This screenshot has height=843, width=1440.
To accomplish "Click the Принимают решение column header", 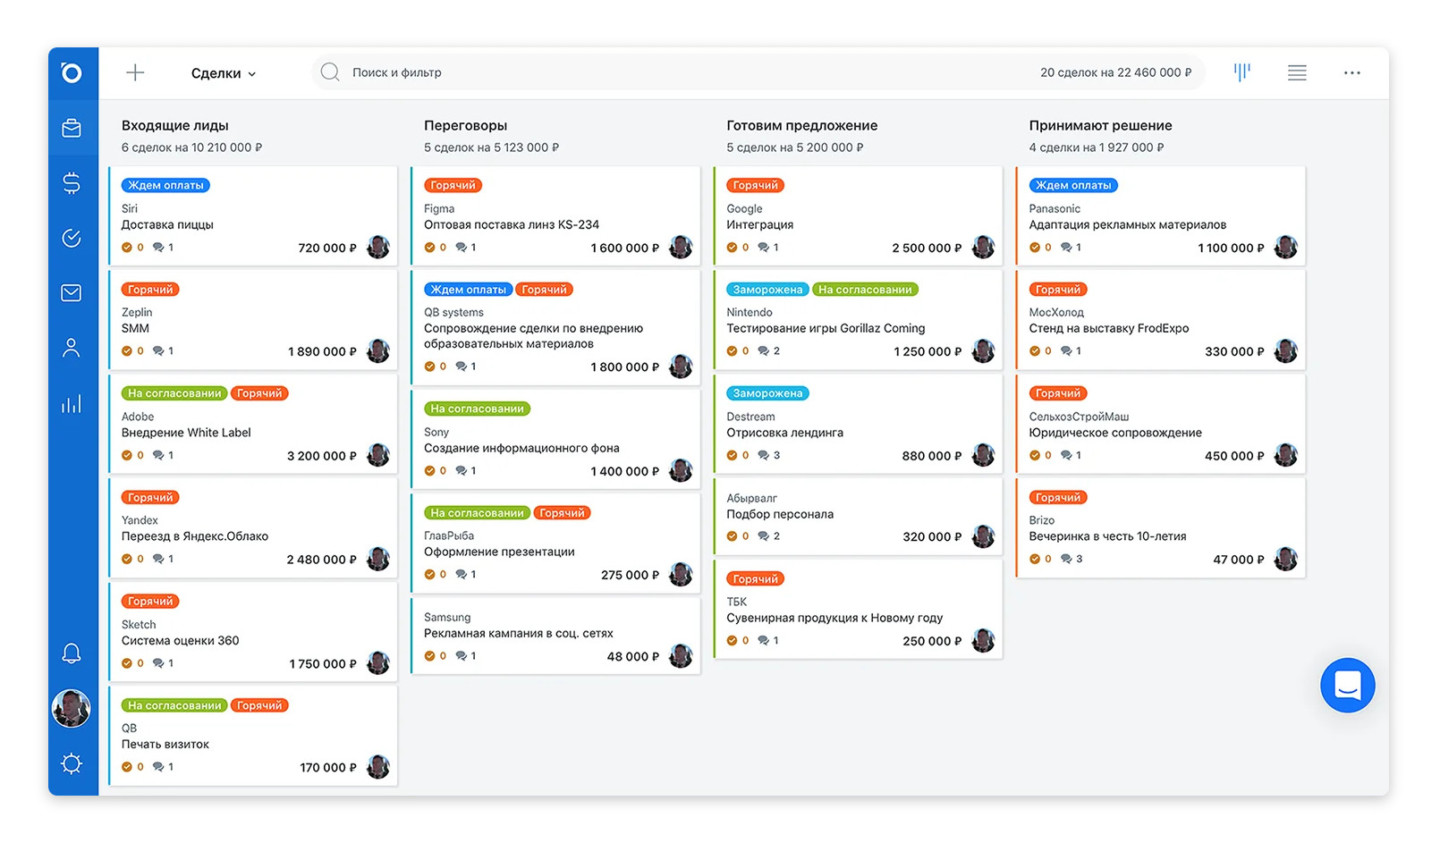I will (x=1100, y=126).
